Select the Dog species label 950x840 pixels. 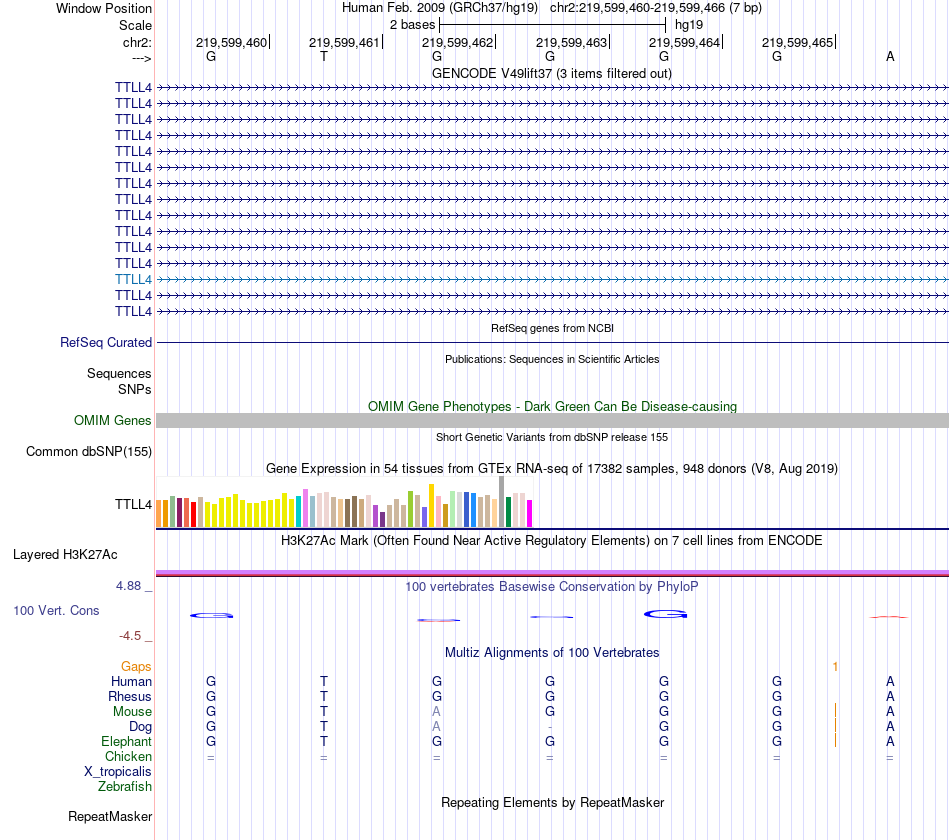tap(140, 727)
